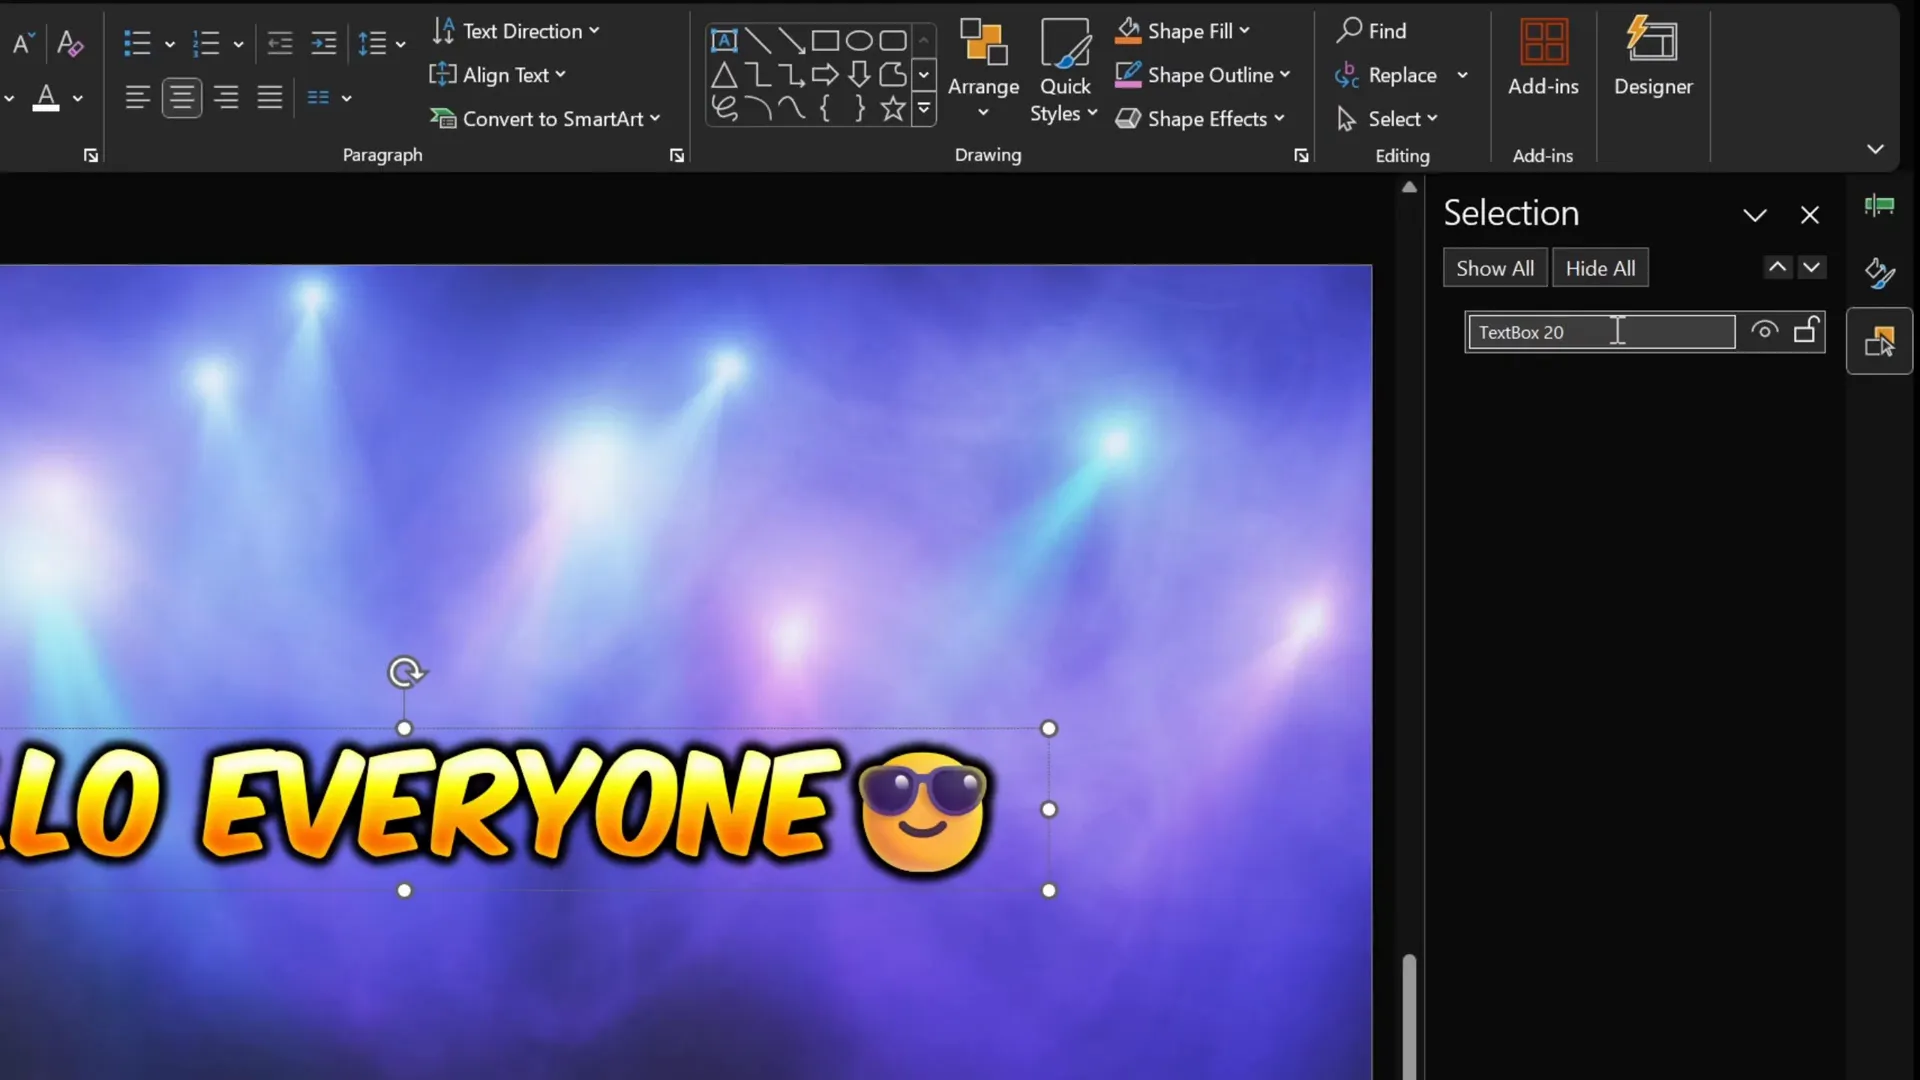1920x1080 pixels.
Task: Click the Bullets list icon
Action: click(x=137, y=43)
